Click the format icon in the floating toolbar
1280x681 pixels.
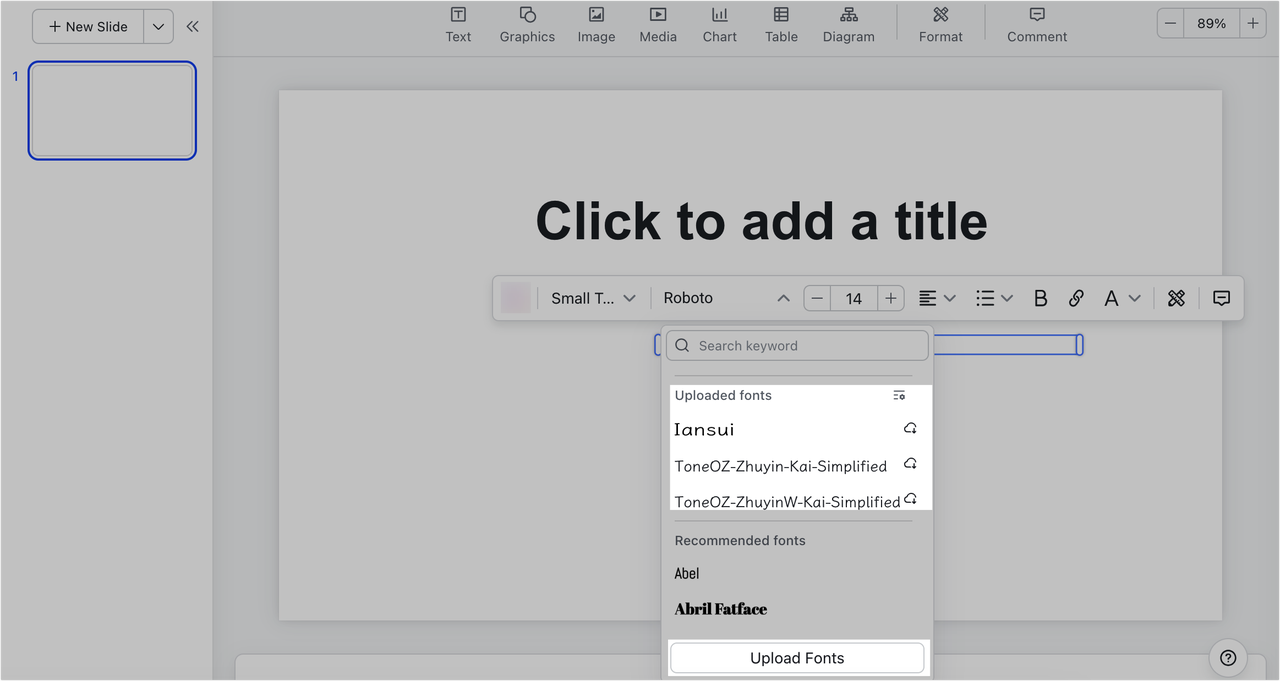[x=1176, y=298]
